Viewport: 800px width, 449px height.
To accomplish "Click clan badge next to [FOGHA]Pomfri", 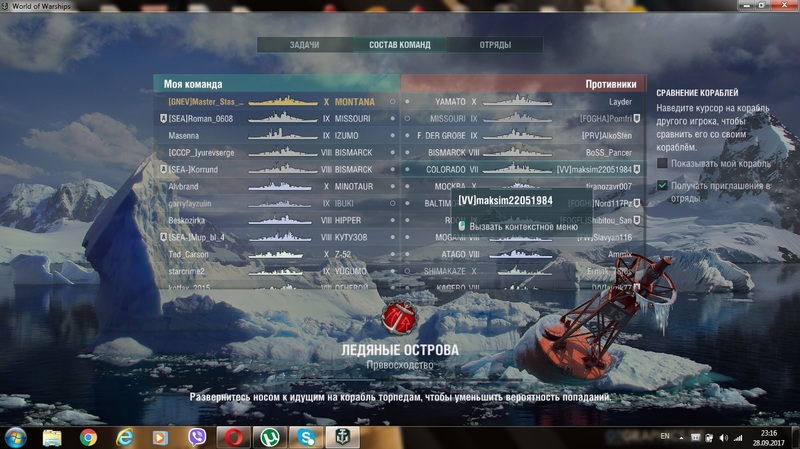I will 637,118.
